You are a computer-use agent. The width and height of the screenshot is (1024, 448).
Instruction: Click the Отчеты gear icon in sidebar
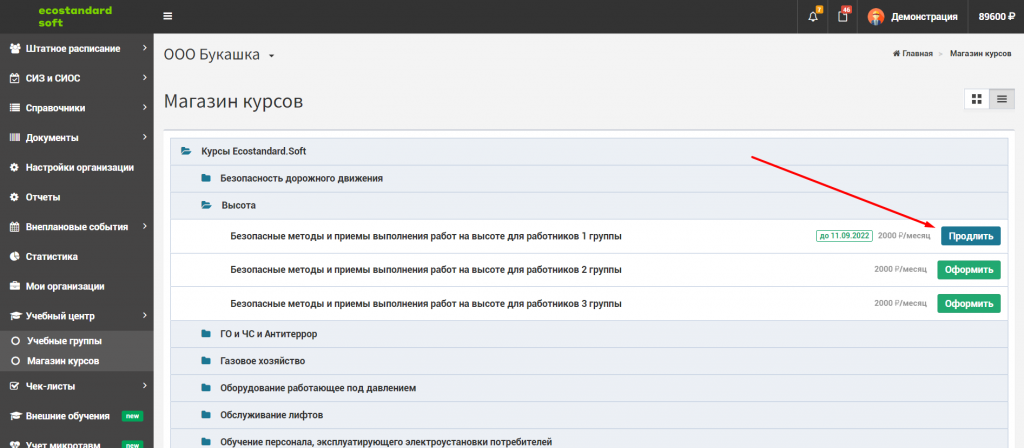(x=14, y=197)
